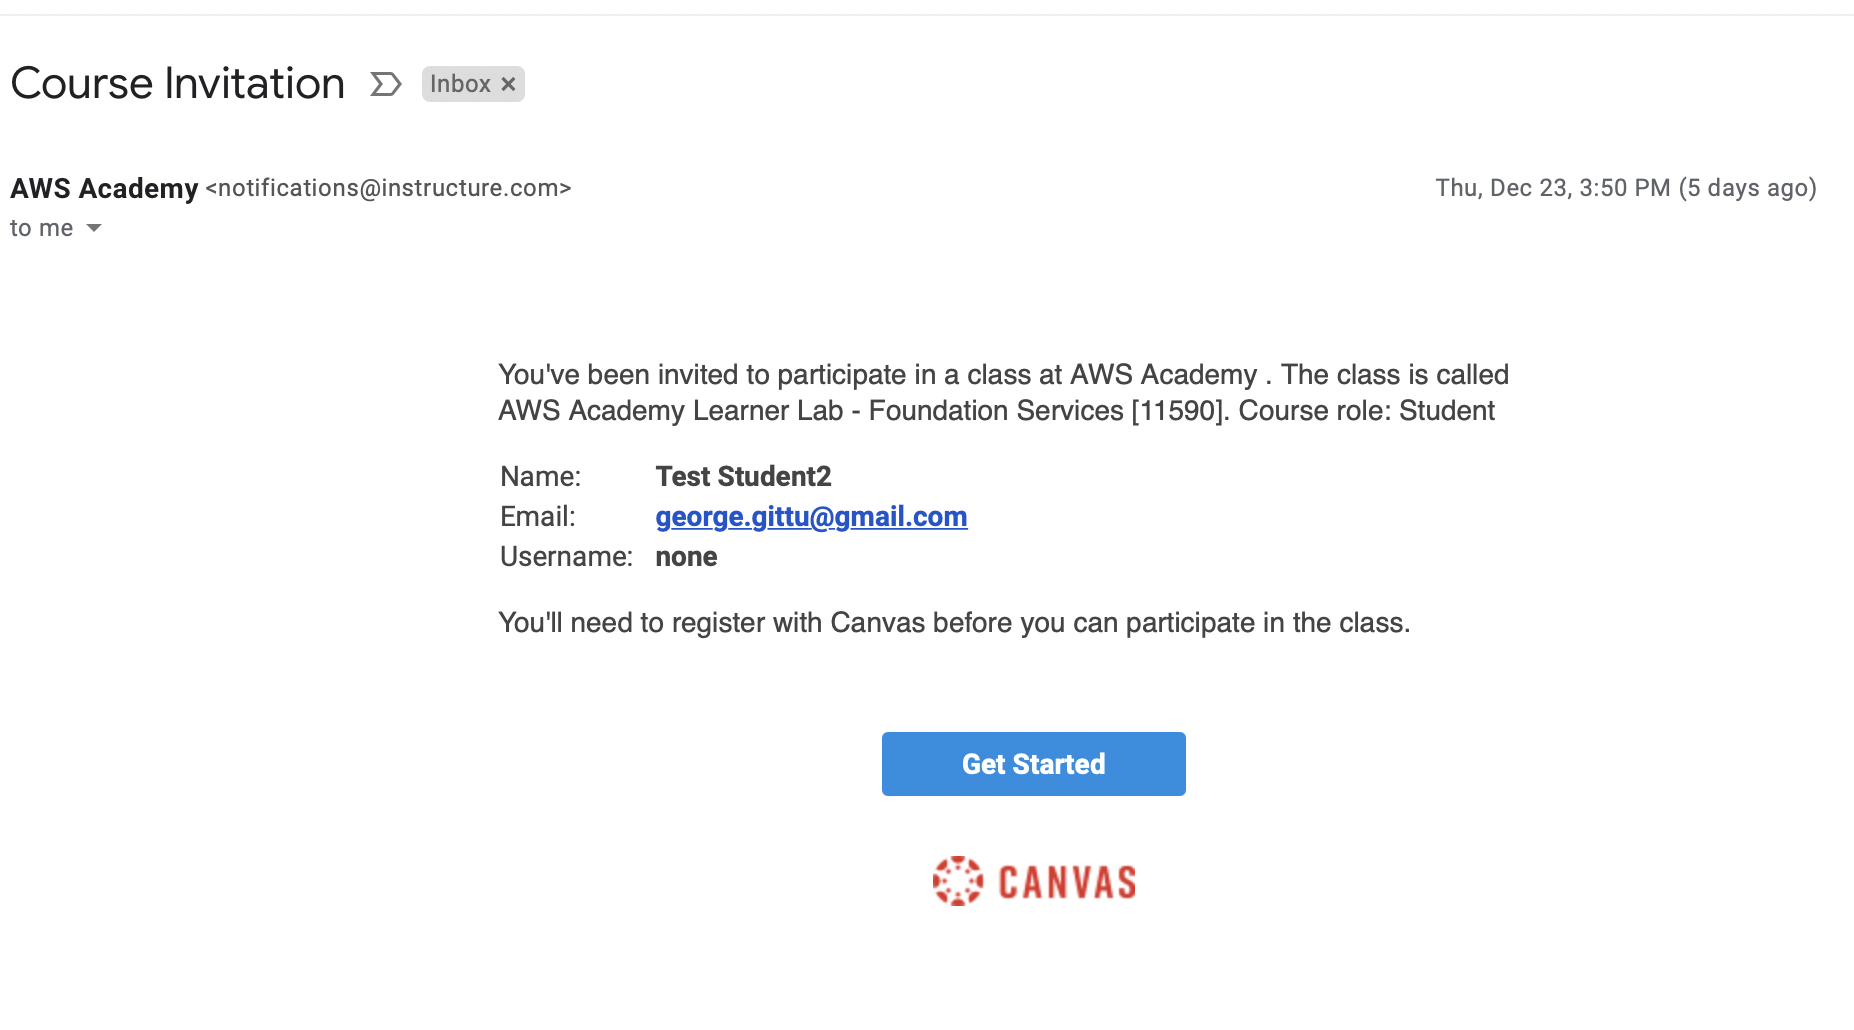Click the 'Name:' field label
This screenshot has width=1854, height=1030.
point(540,476)
